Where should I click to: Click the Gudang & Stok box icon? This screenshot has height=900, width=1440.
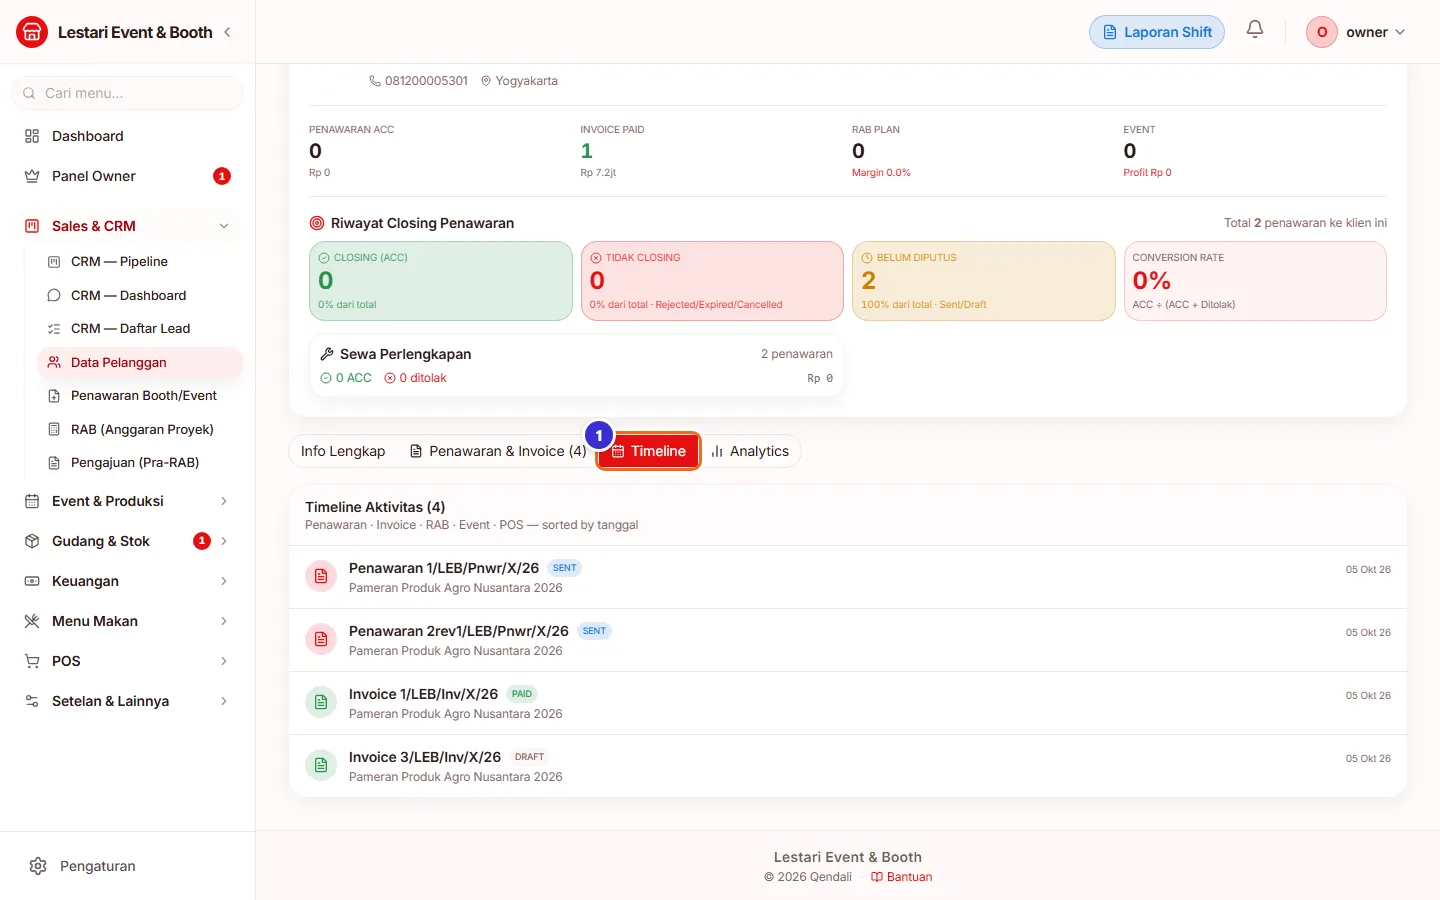[x=32, y=541]
